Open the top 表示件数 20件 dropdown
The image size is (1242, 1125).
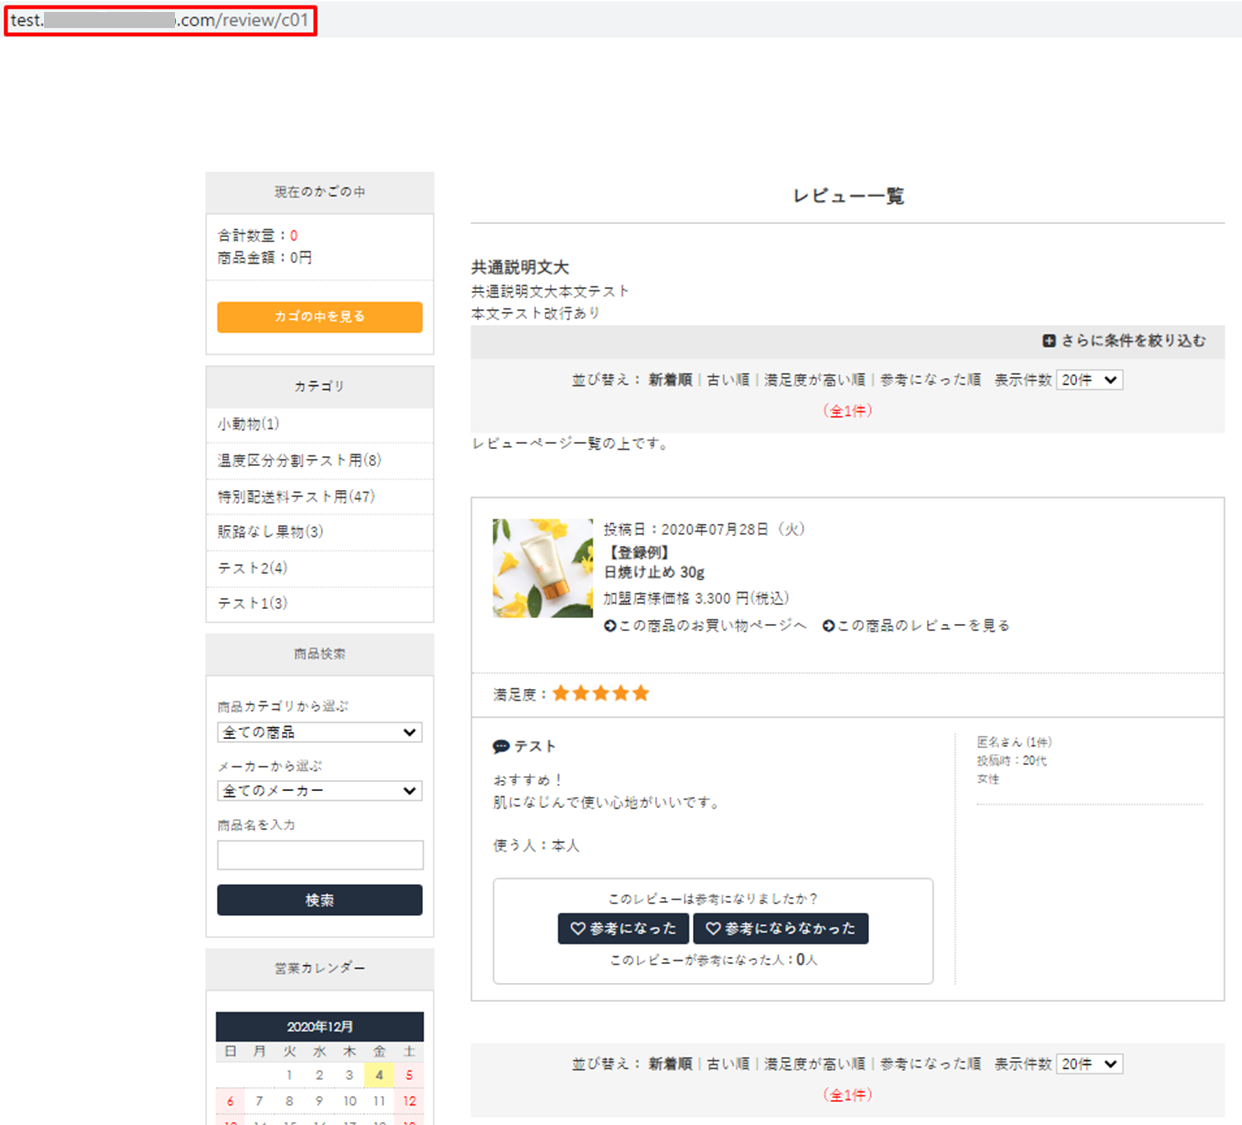click(1089, 380)
